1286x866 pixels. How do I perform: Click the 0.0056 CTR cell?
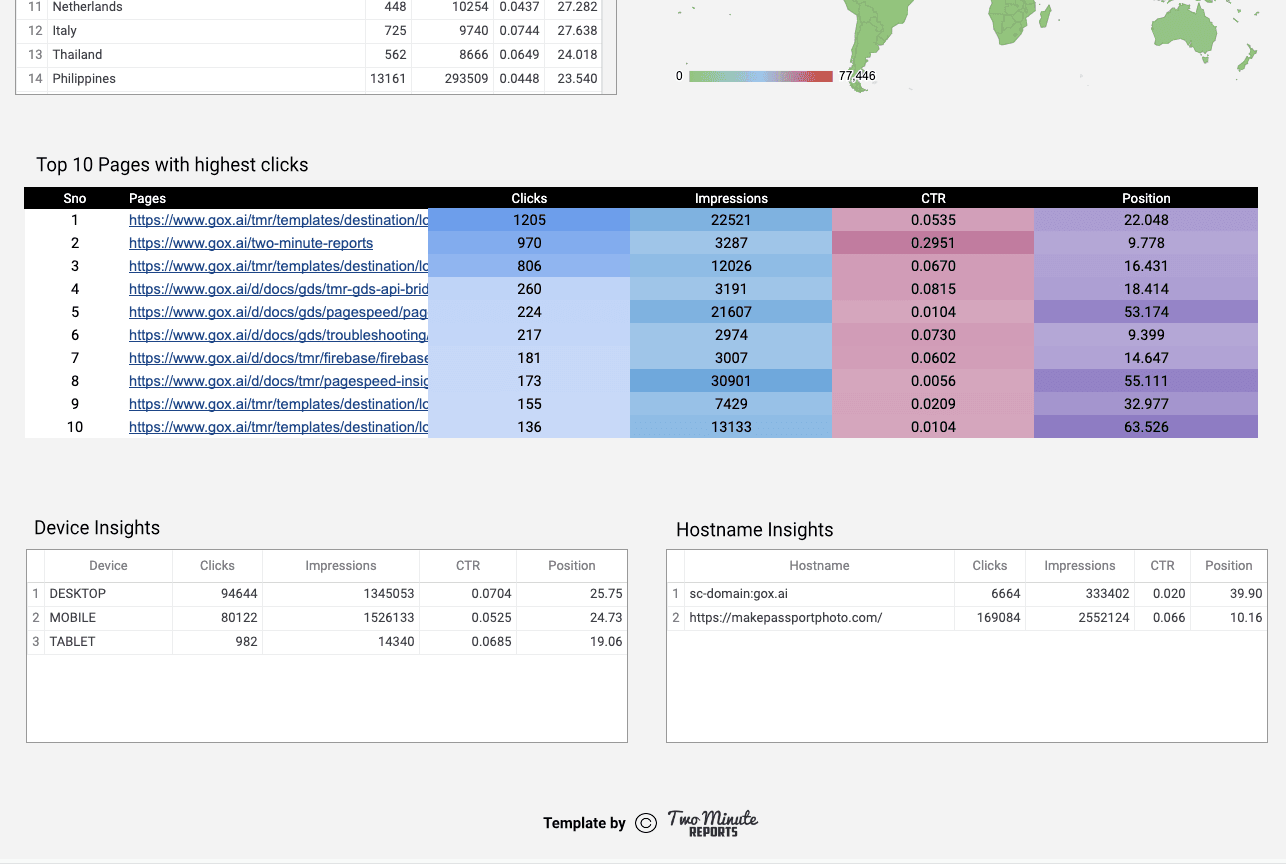click(933, 381)
